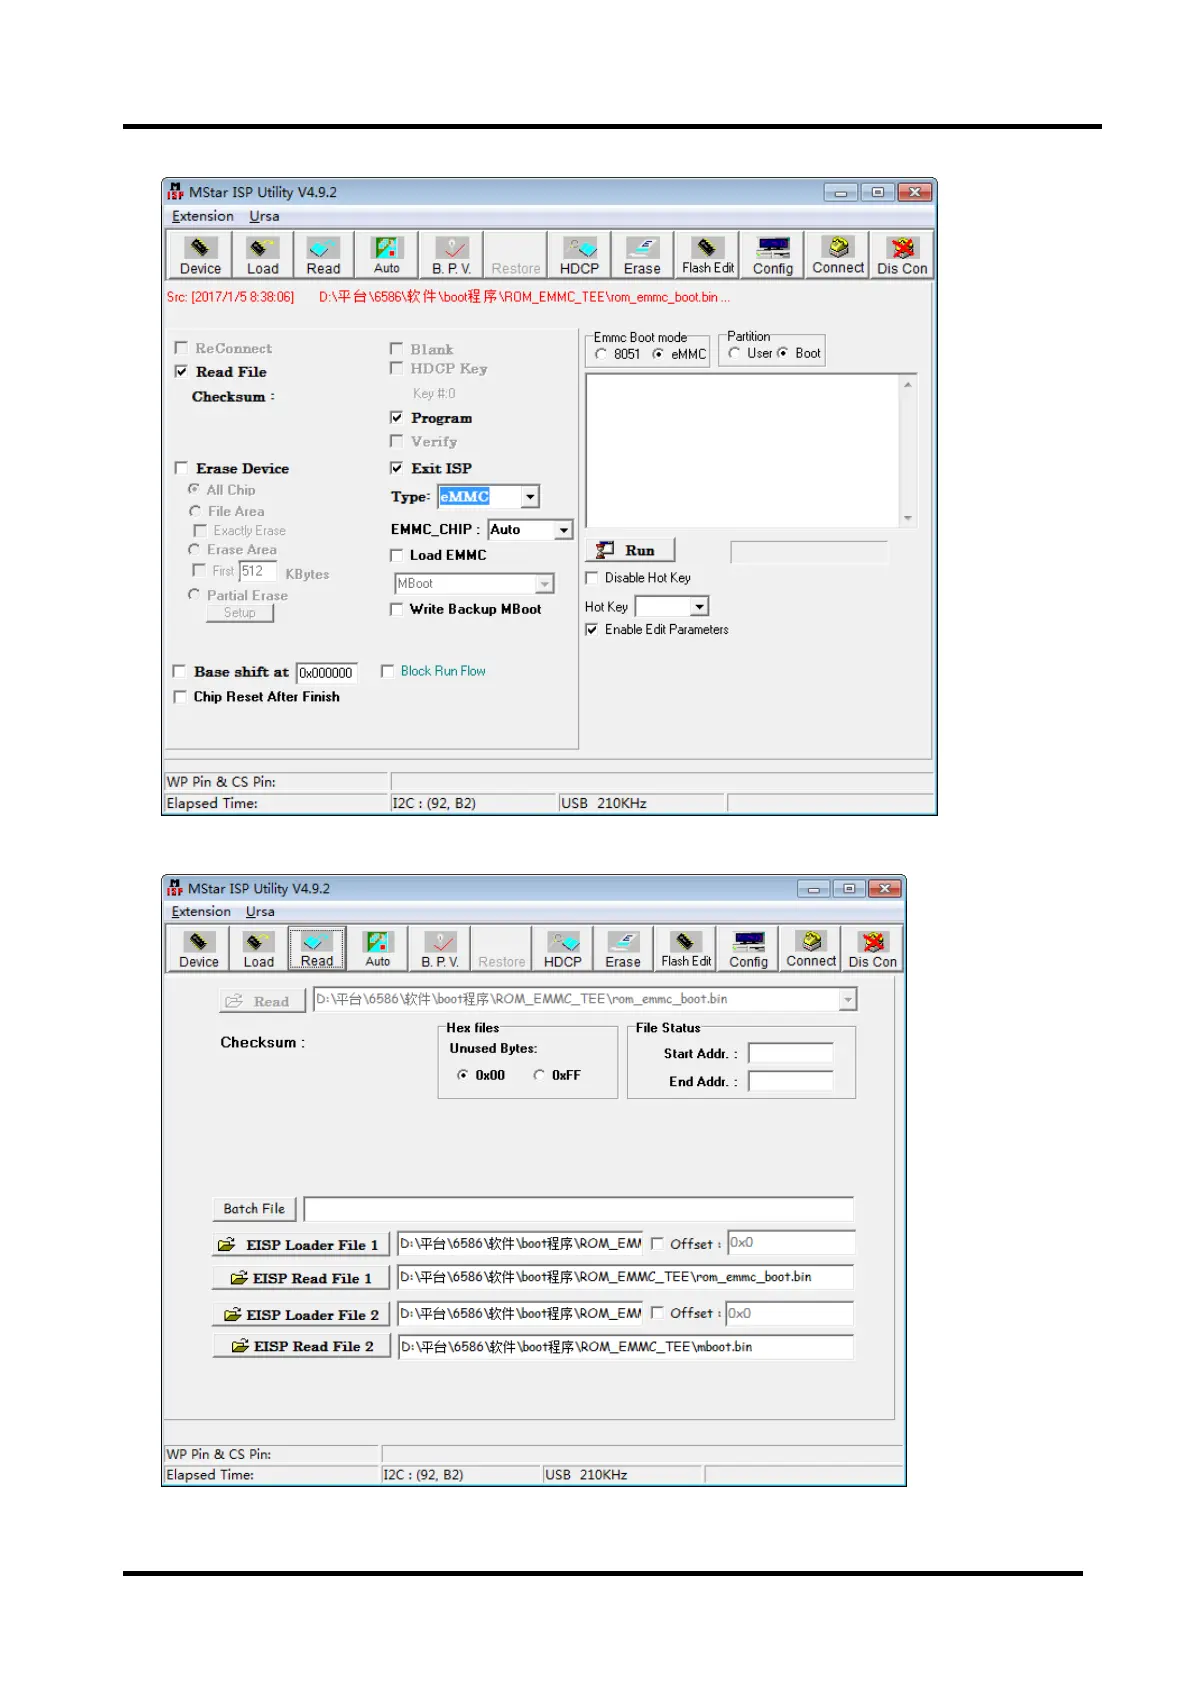Click Read icon in upper window toolbar
1190x1684 pixels.
pyautogui.click(x=323, y=255)
